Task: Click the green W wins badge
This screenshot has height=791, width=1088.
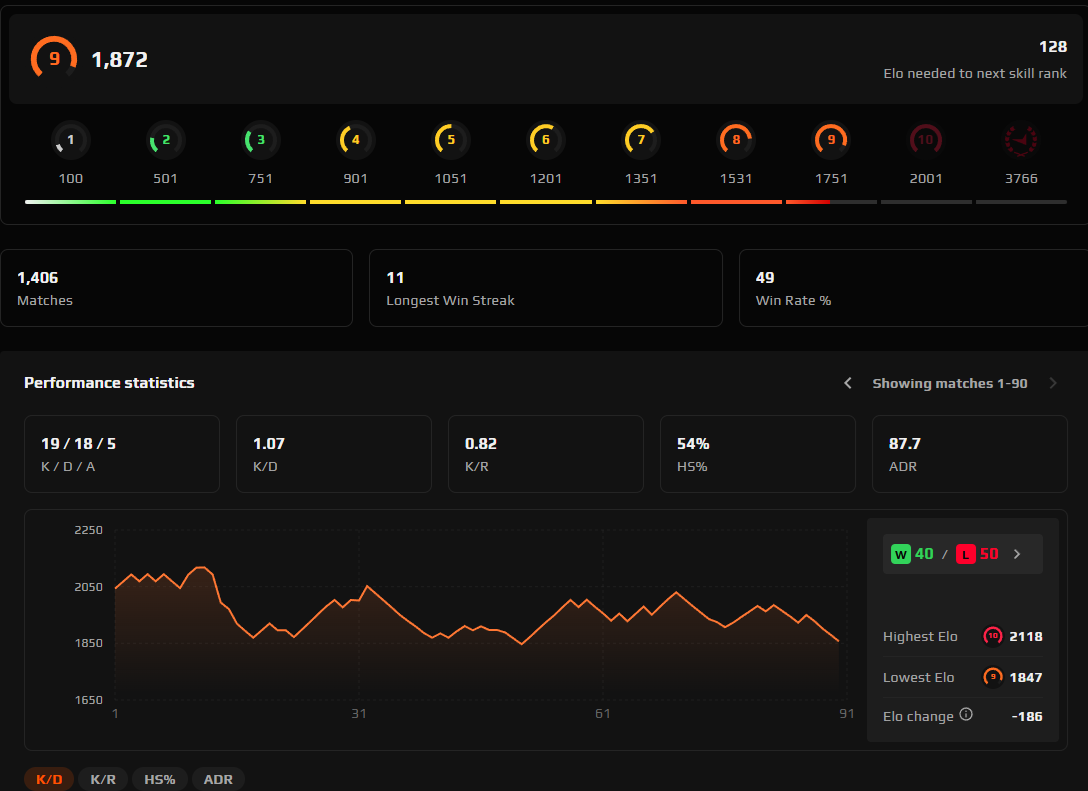Action: click(901, 554)
